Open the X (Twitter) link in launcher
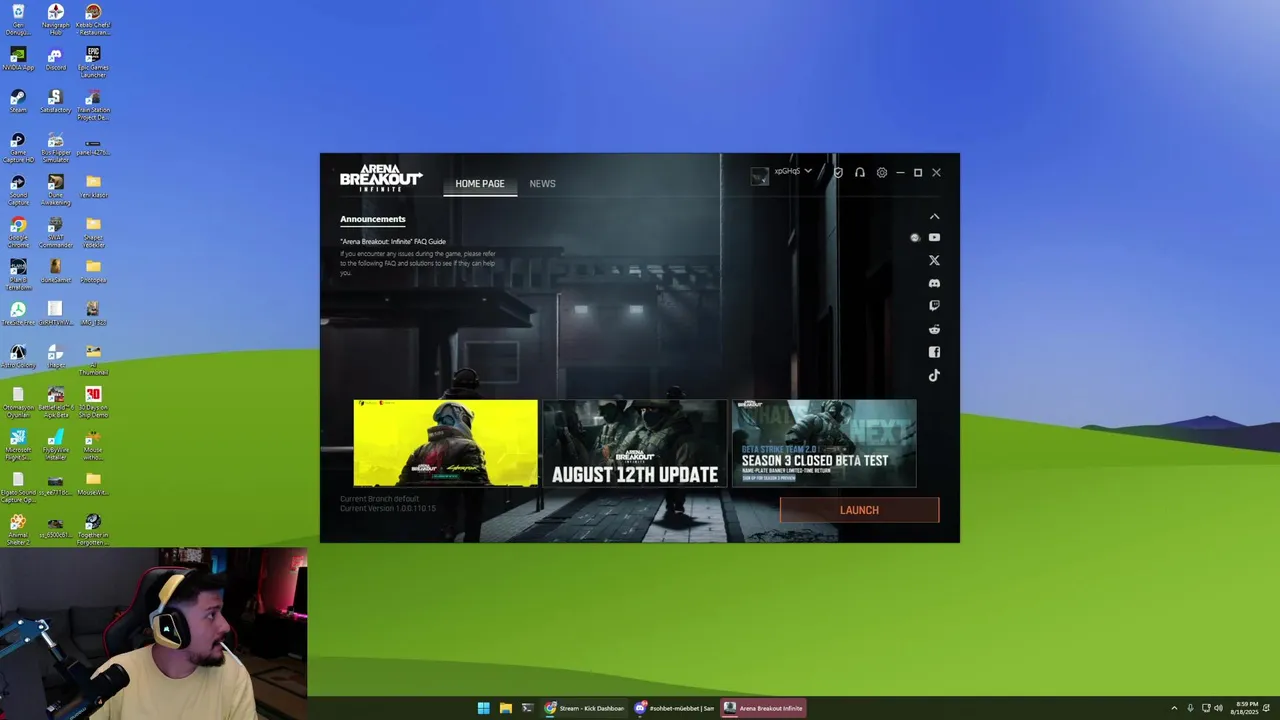 point(934,260)
